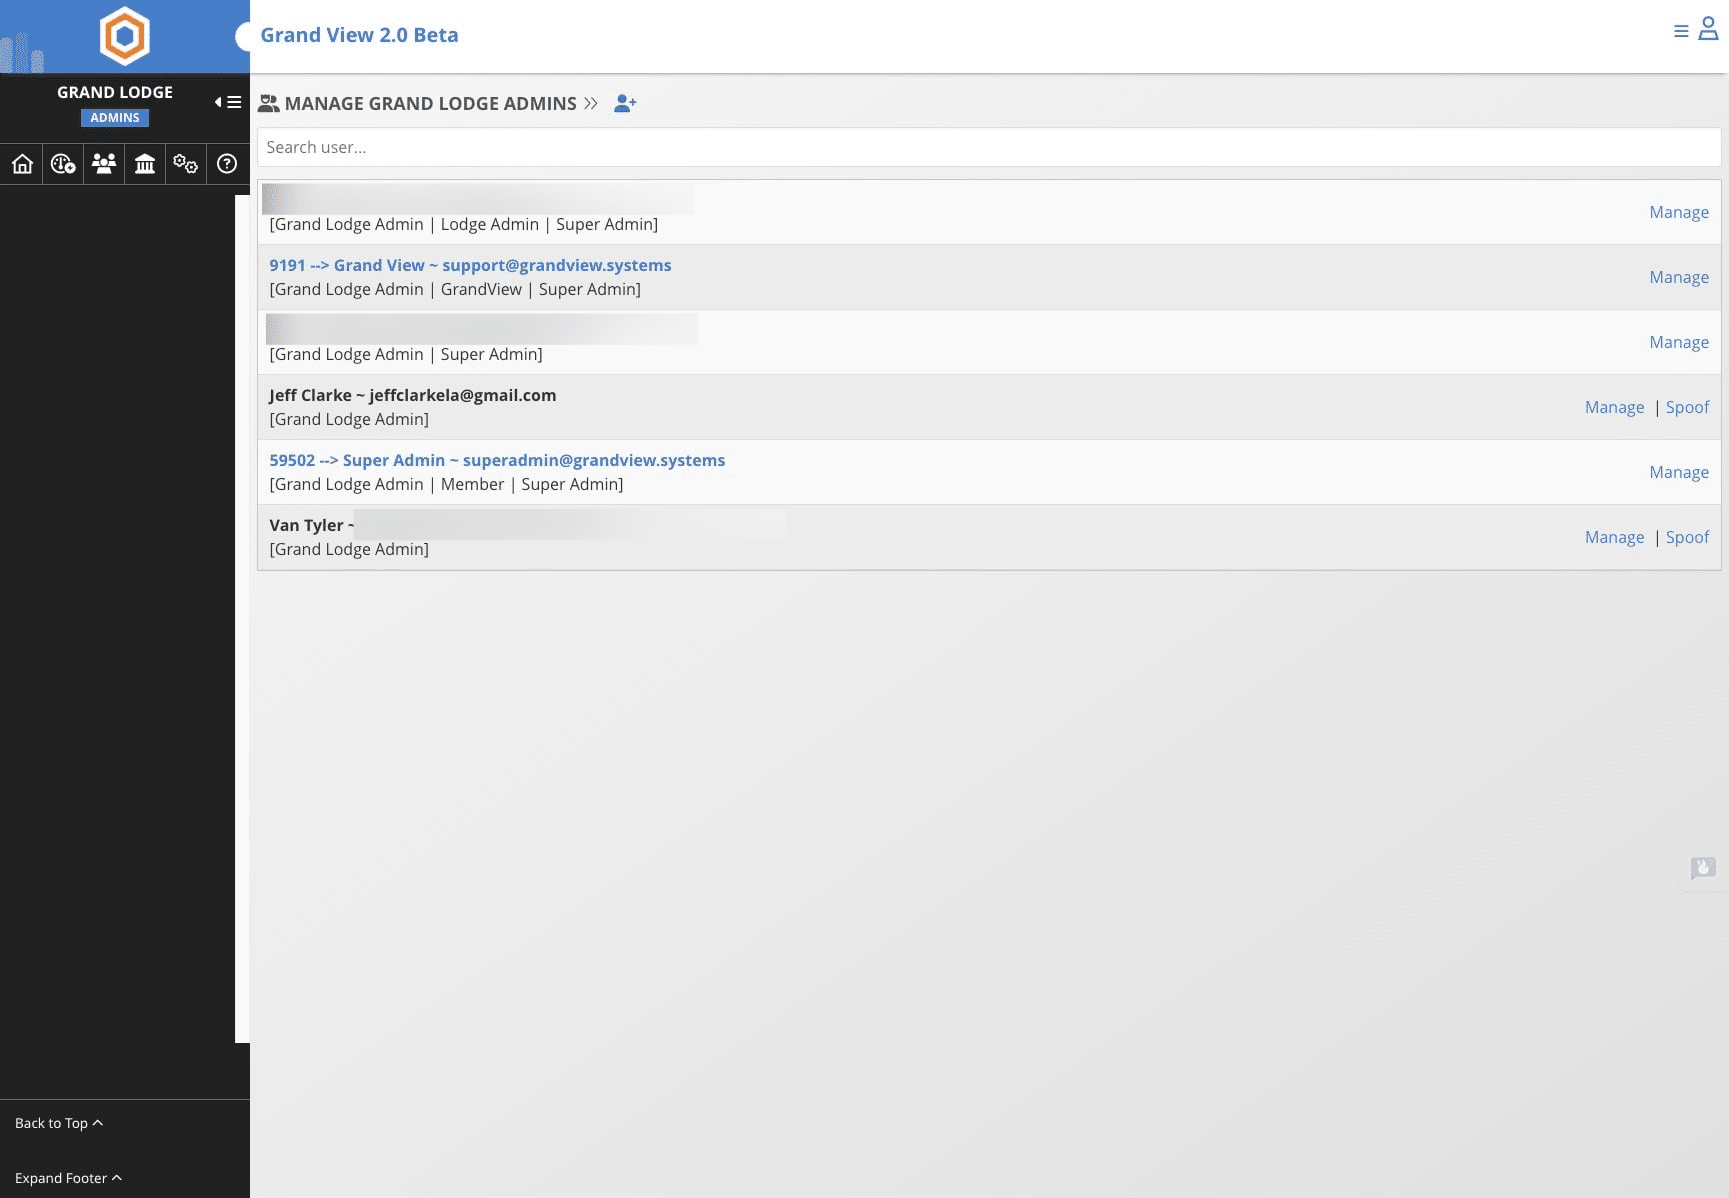Screen dimensions: 1729x1198
Task: Expand the footer via Expand Footer
Action: 68,1178
